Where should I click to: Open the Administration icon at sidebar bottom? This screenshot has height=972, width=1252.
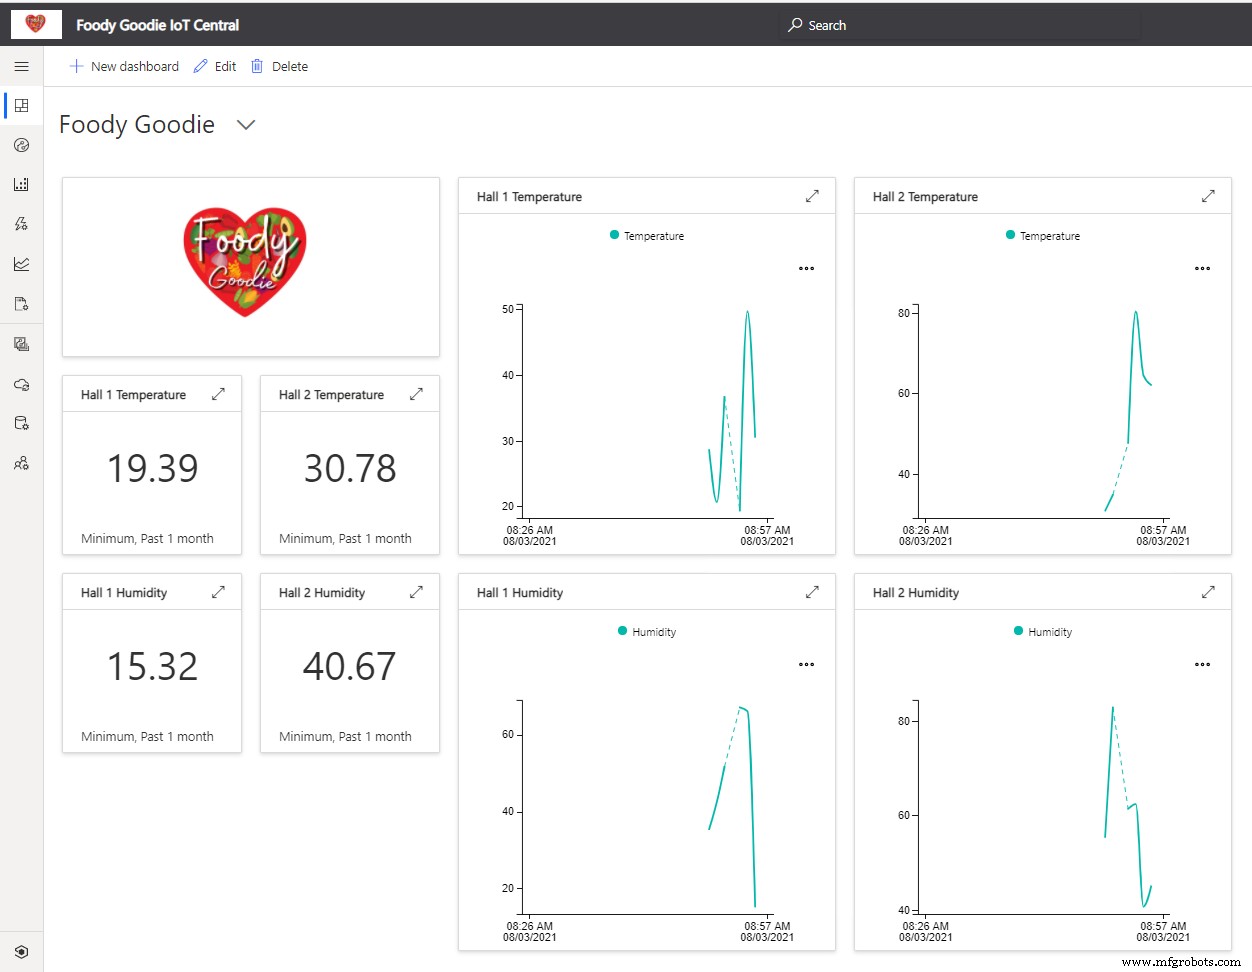click(x=21, y=951)
